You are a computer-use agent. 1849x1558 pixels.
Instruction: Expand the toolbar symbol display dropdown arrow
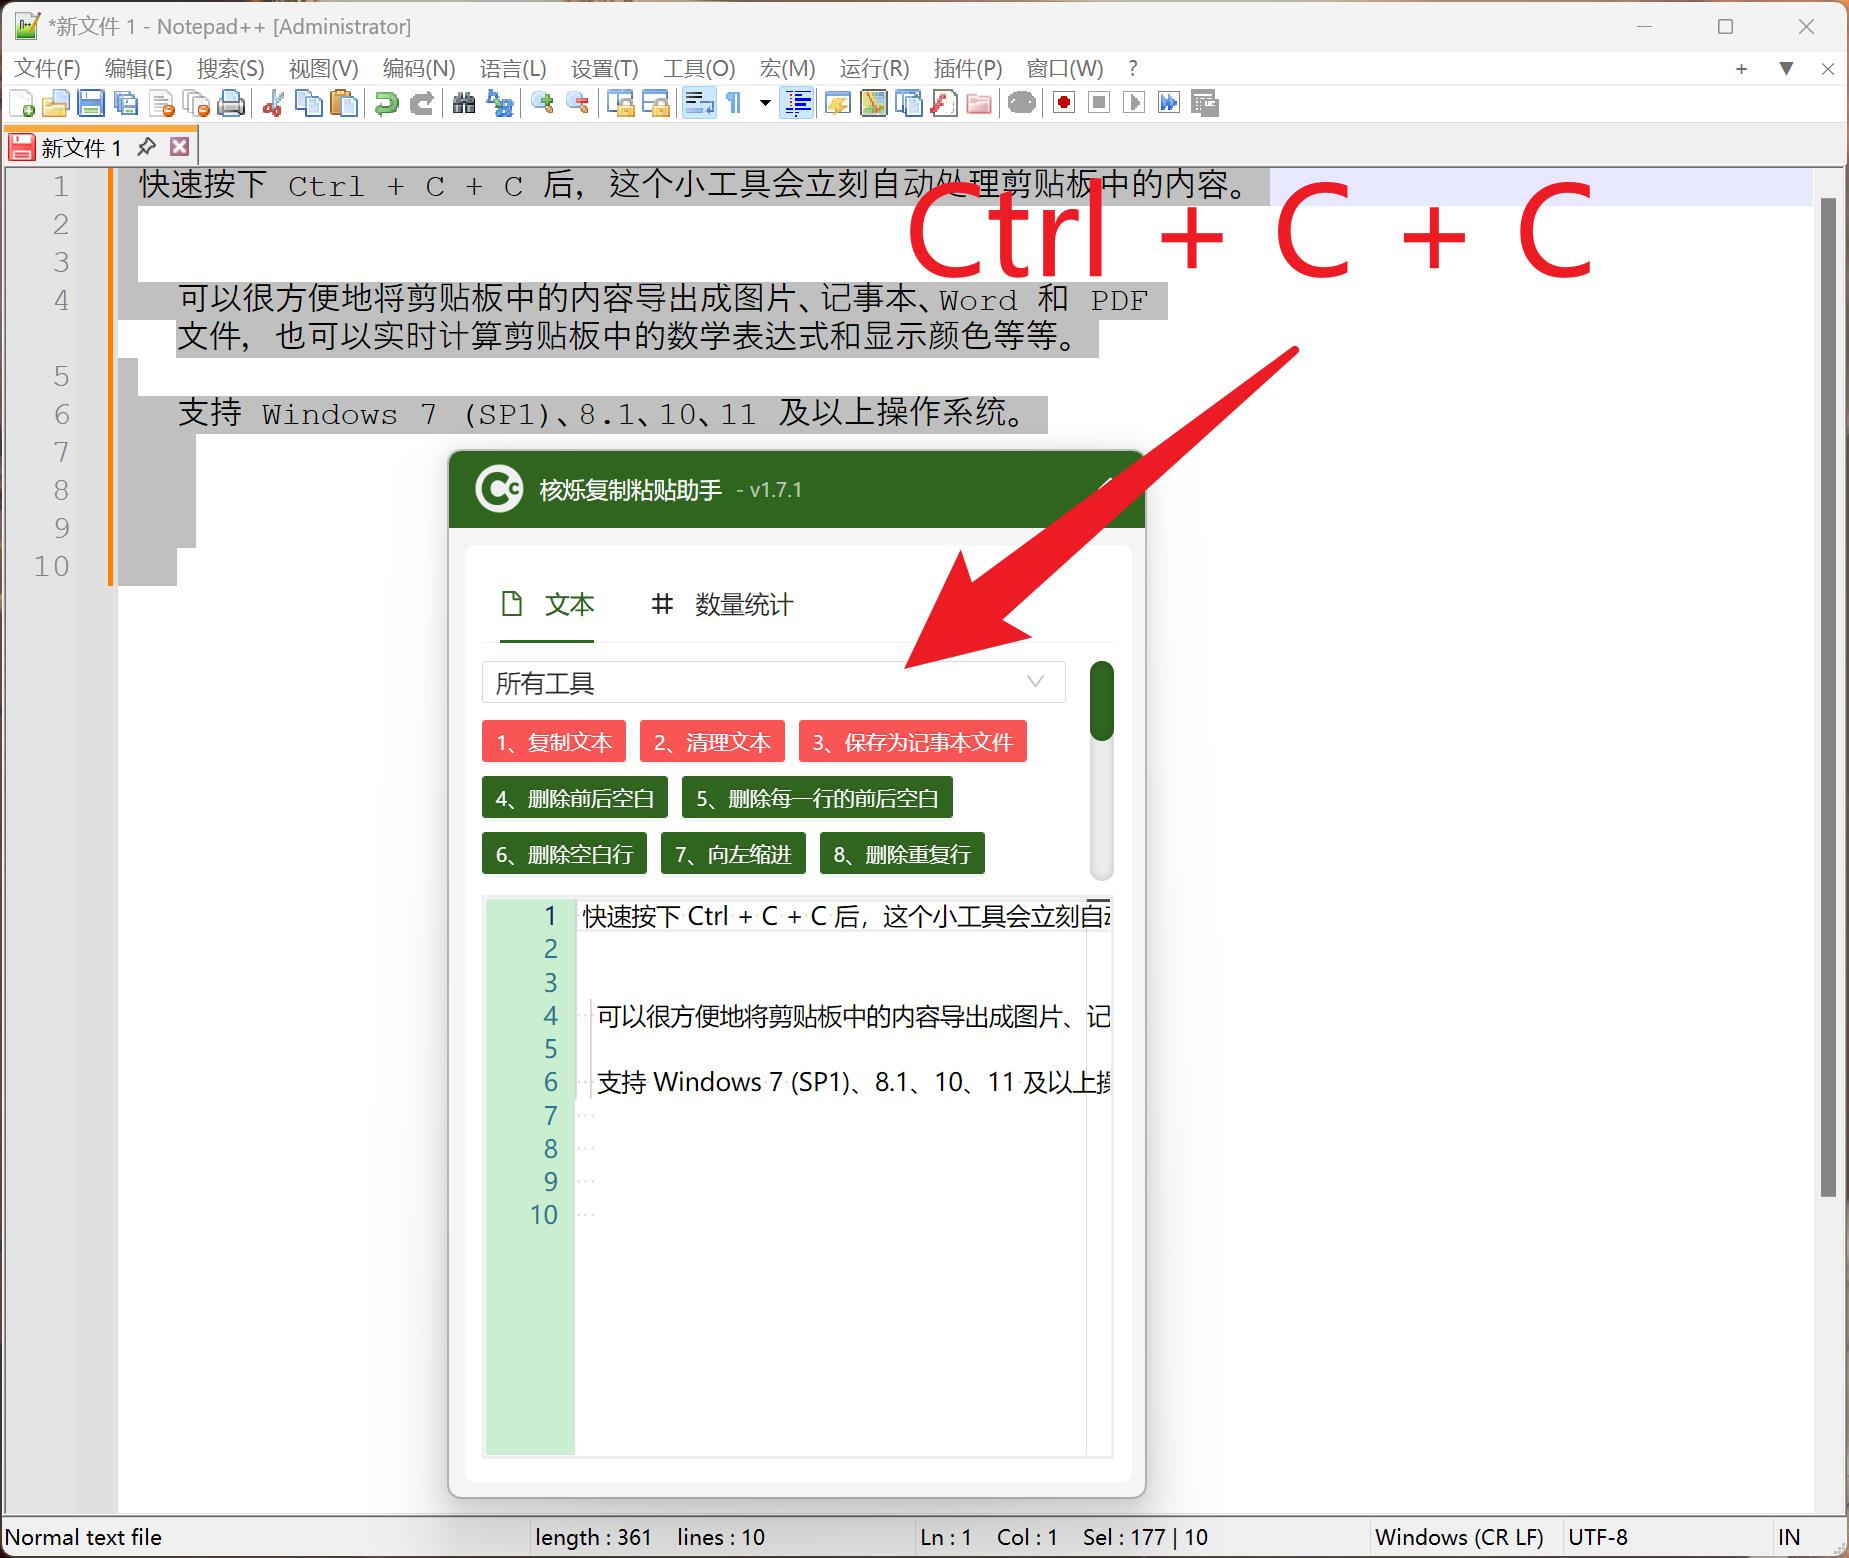(x=763, y=103)
